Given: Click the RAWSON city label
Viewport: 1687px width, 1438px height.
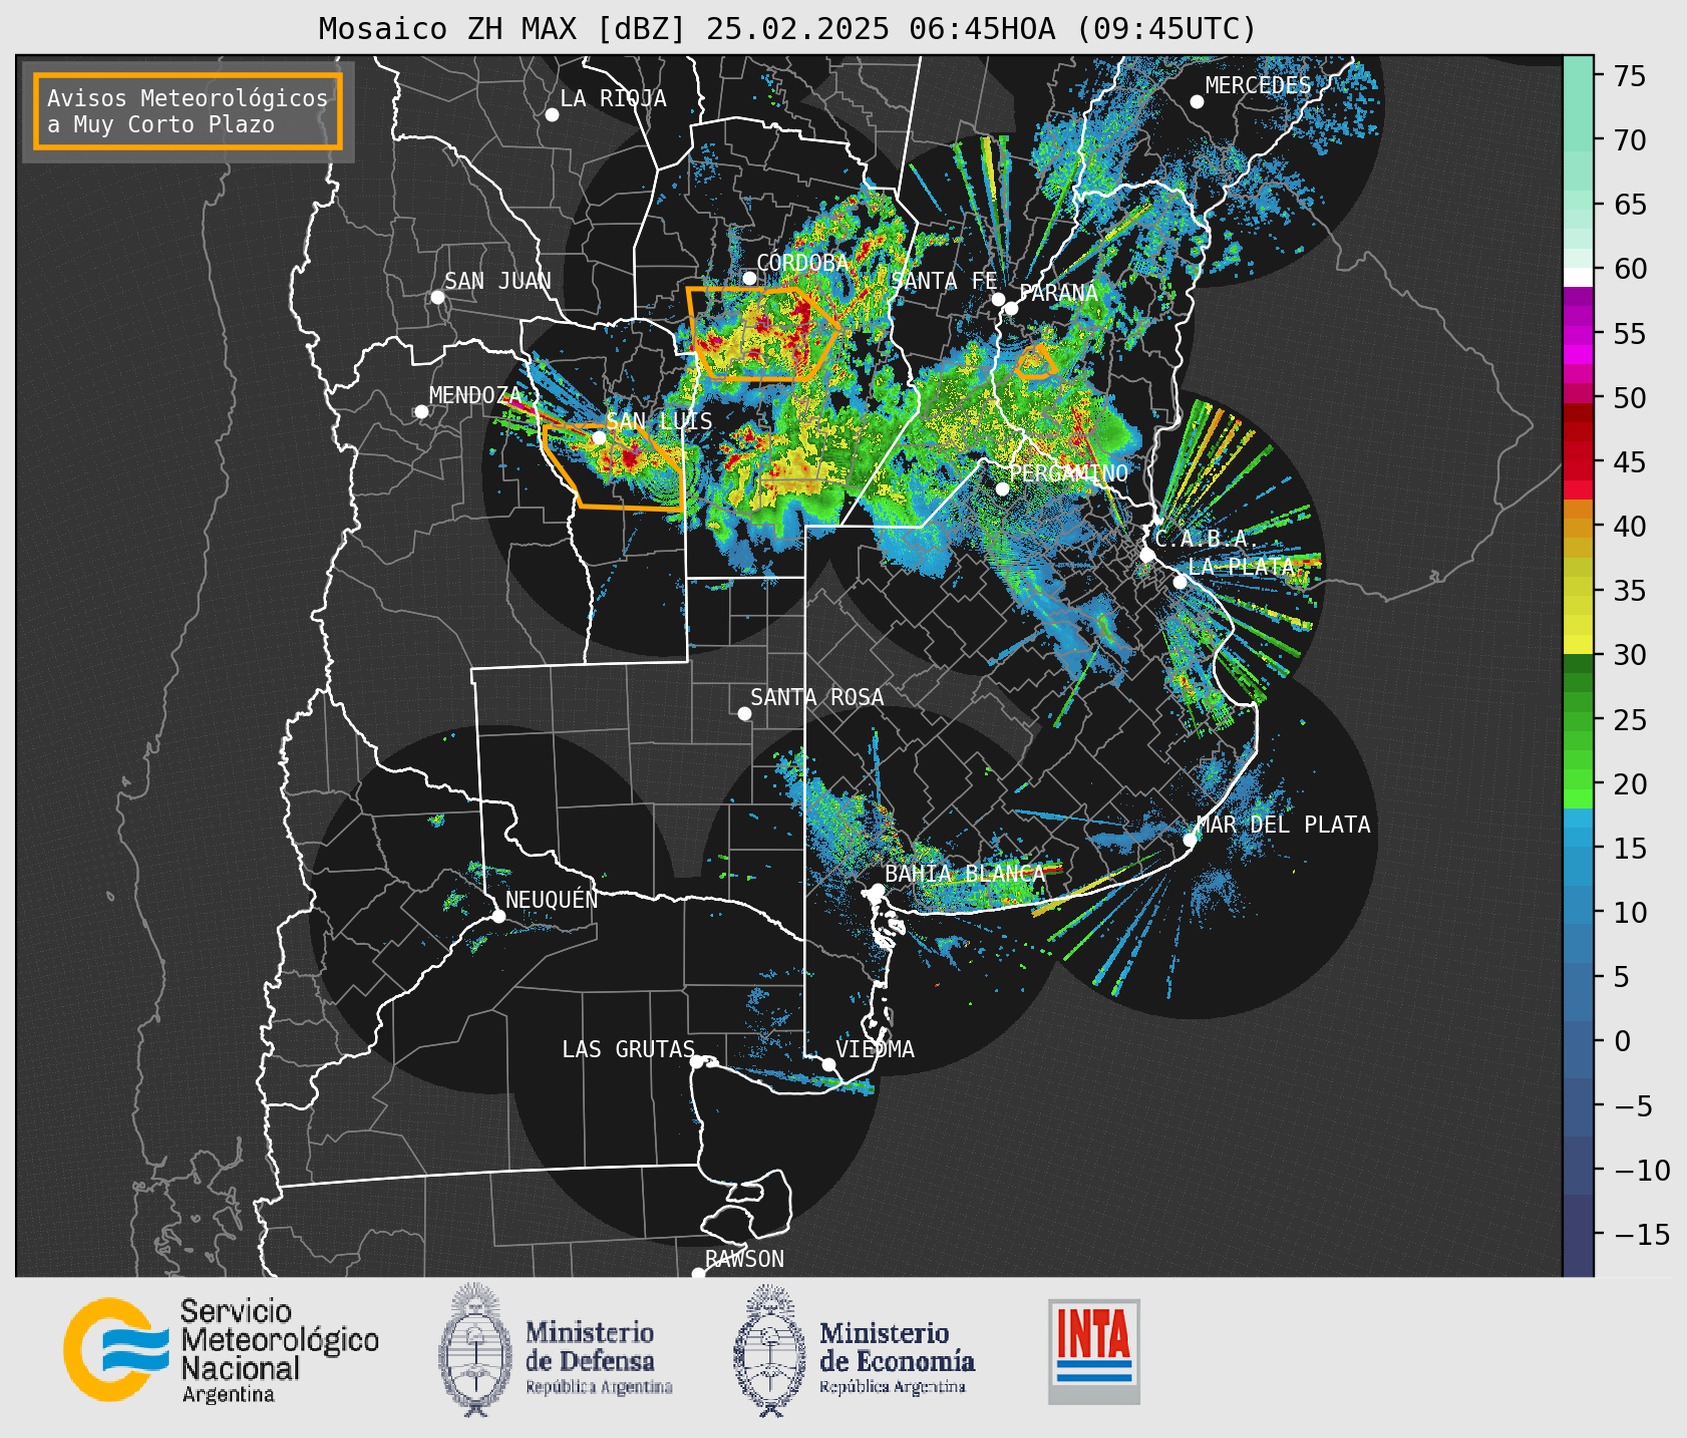Looking at the screenshot, I should tap(744, 1259).
